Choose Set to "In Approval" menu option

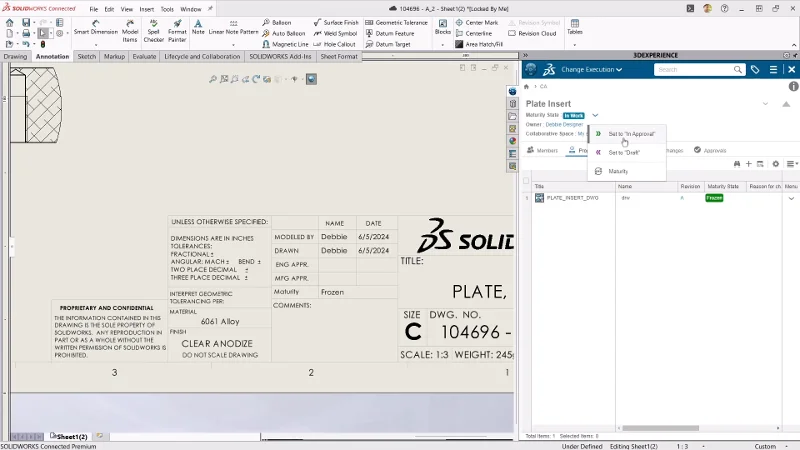coord(630,133)
